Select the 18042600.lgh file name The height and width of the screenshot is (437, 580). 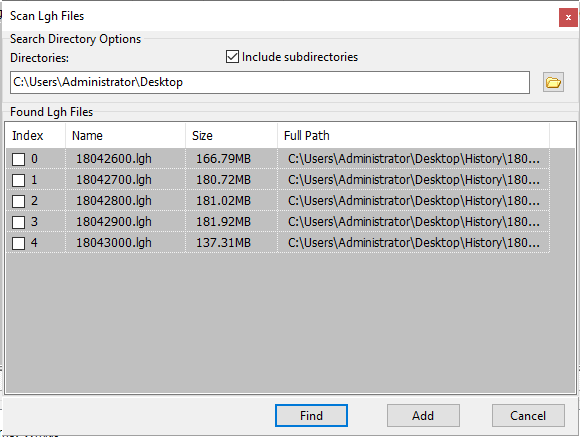114,159
